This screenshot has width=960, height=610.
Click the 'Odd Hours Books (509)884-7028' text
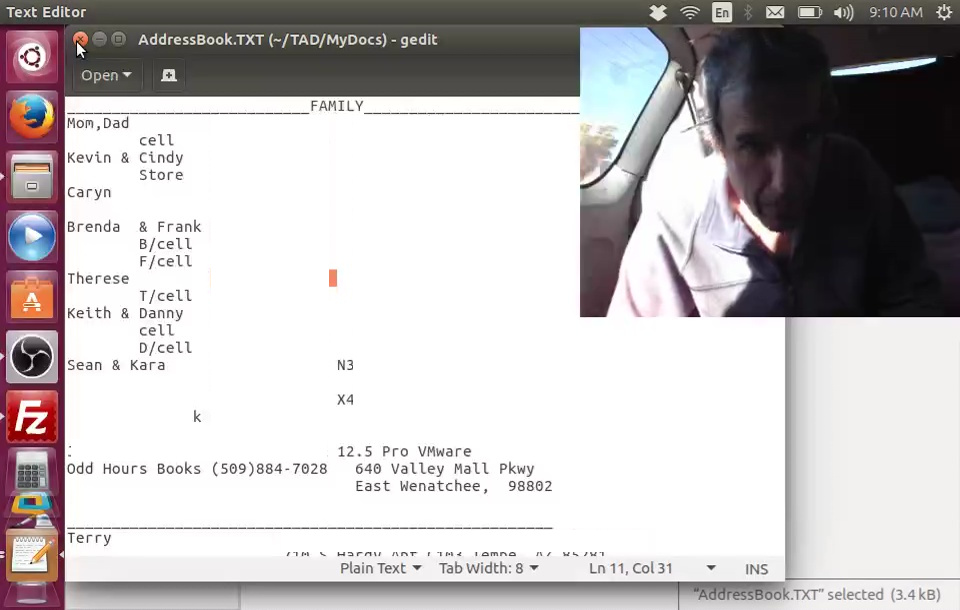(197, 469)
